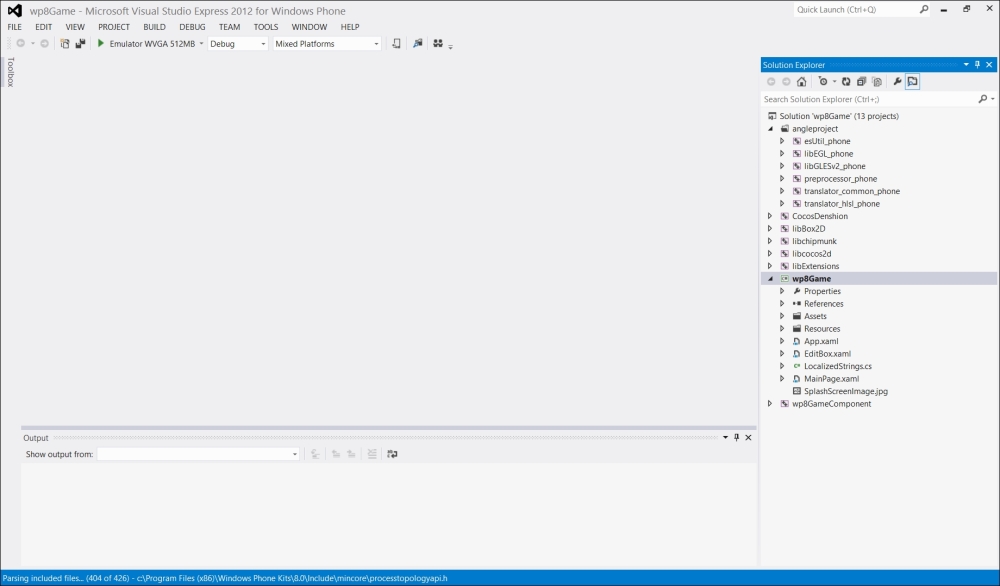Click the Go to Next Message output icon

[x=351, y=454]
